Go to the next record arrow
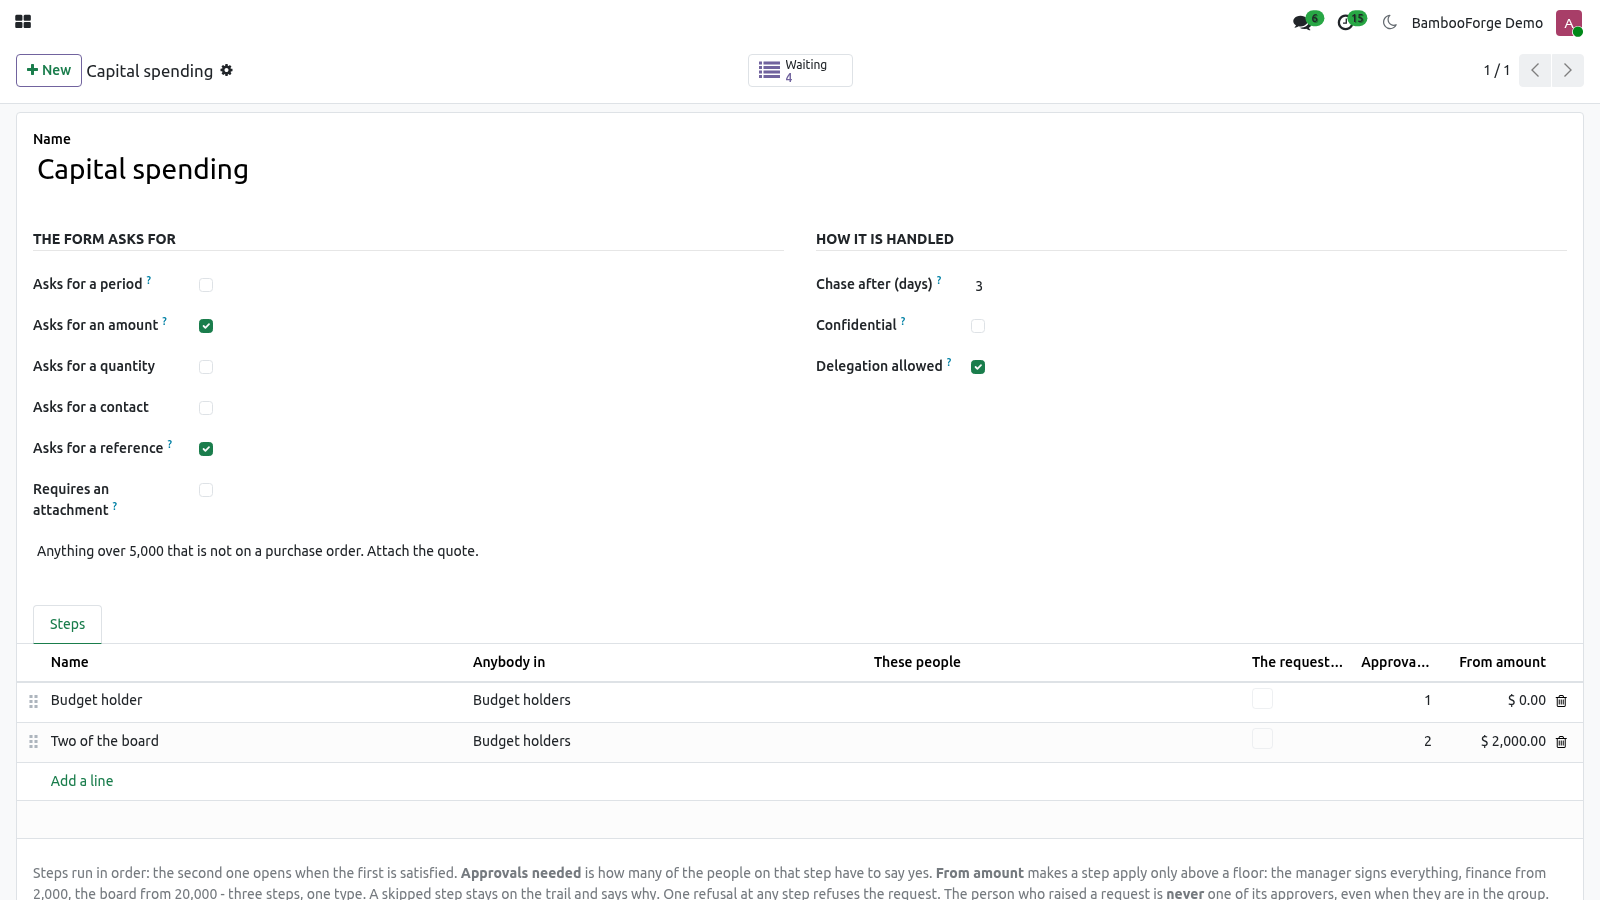This screenshot has height=900, width=1600. [x=1568, y=70]
